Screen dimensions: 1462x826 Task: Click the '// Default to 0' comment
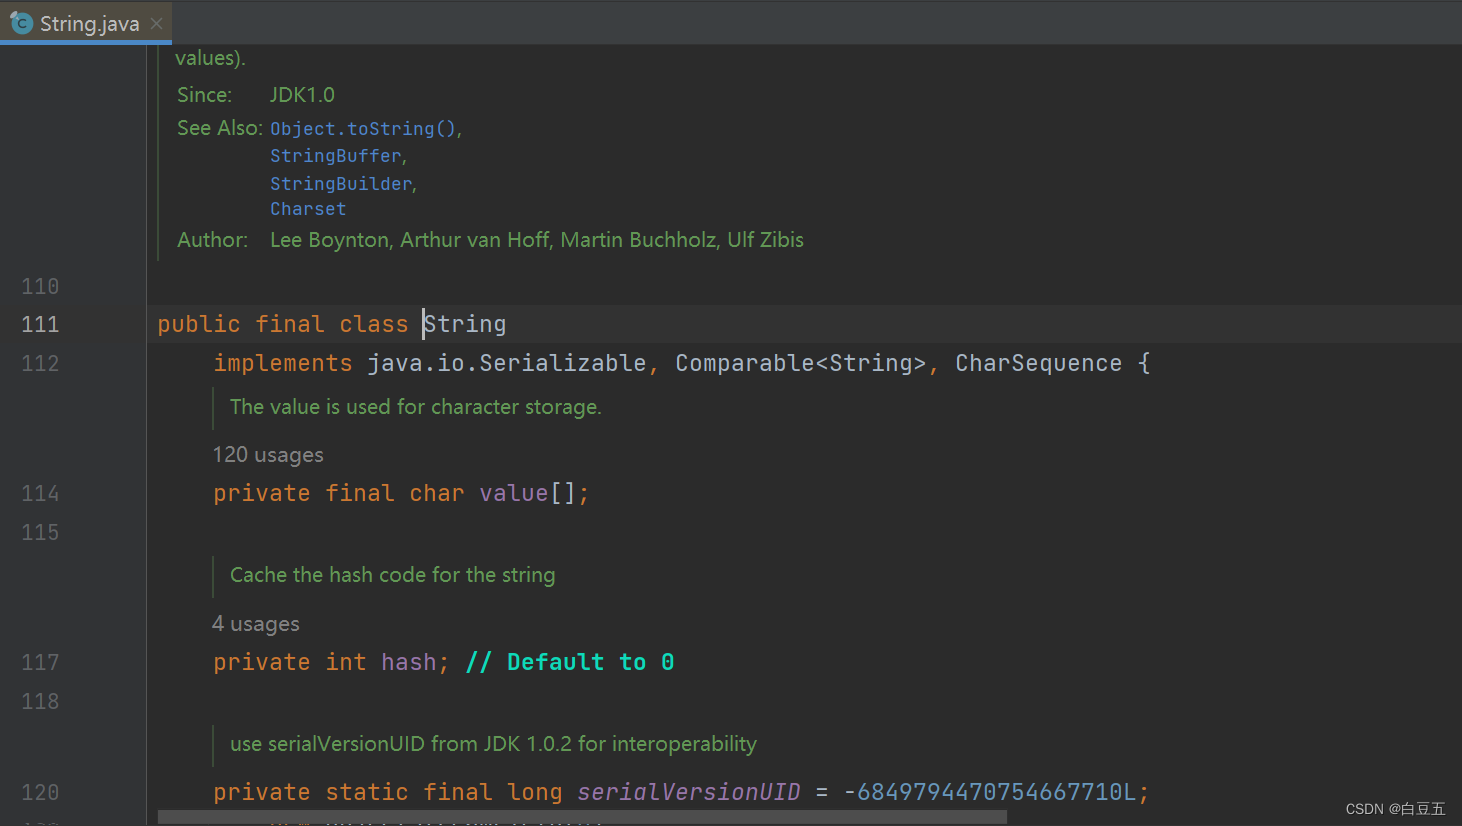570,662
